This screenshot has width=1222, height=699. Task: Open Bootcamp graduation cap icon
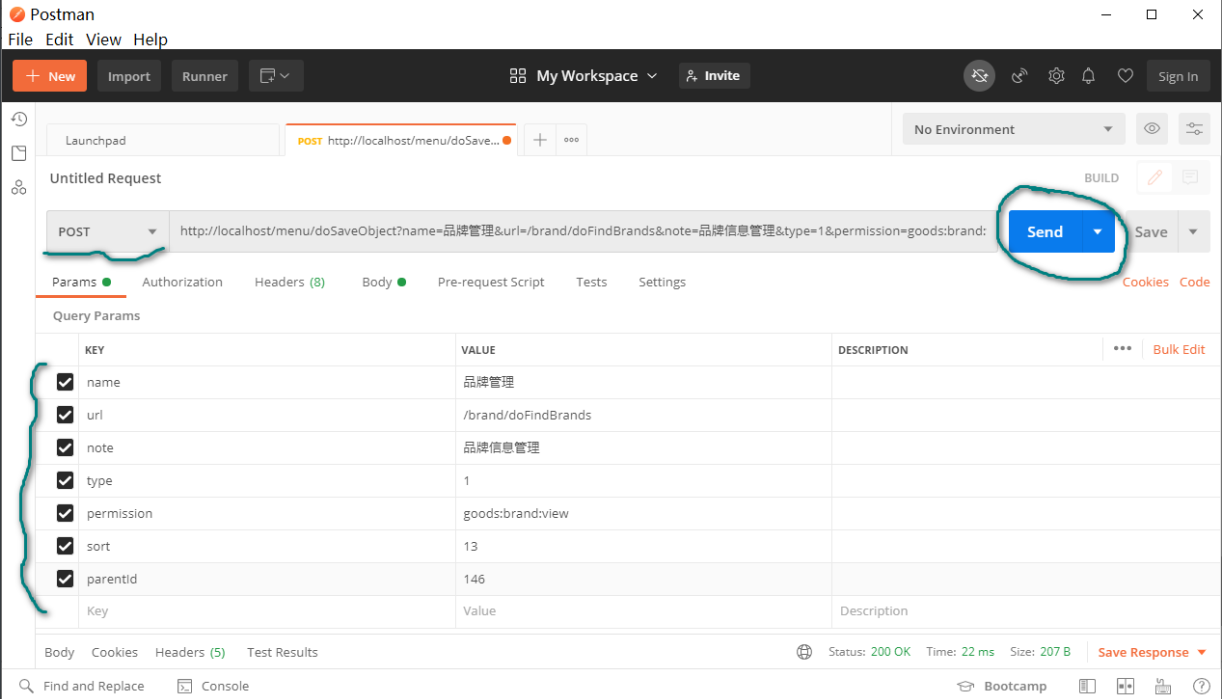[x=966, y=686]
